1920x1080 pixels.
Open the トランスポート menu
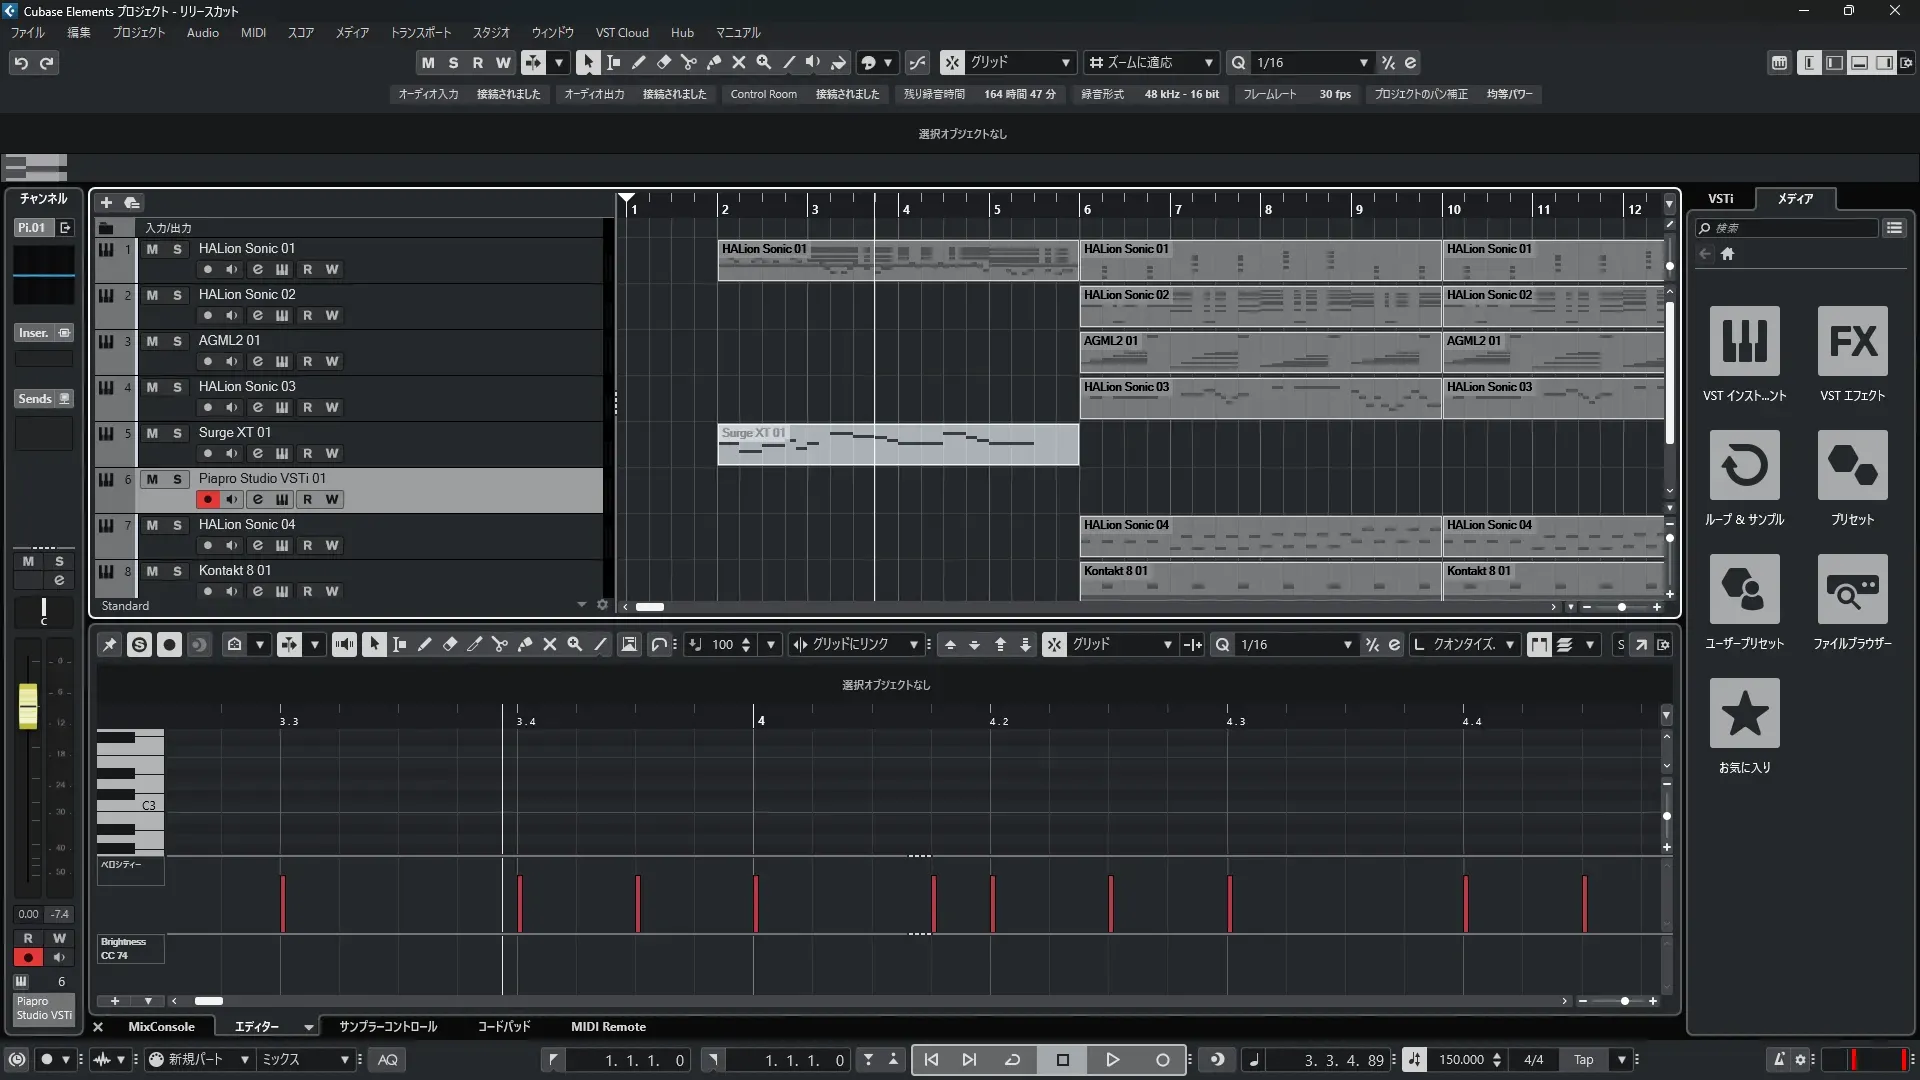click(x=420, y=33)
